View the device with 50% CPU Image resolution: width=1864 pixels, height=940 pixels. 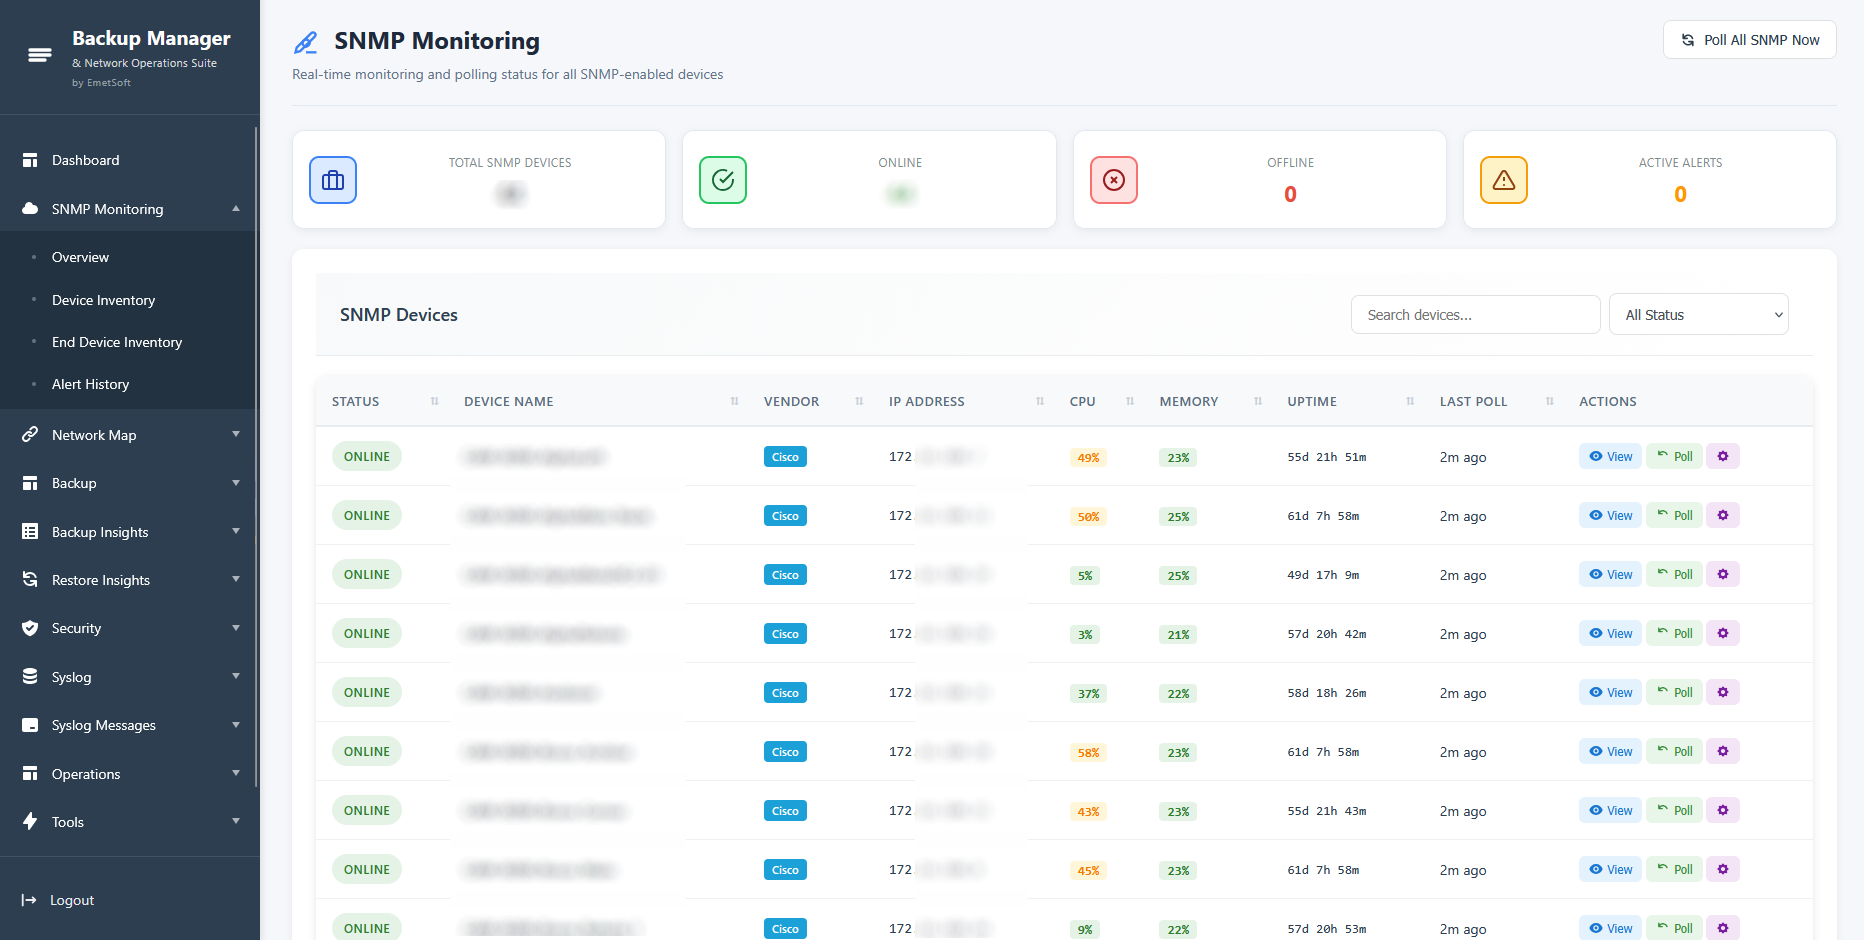(x=1610, y=515)
